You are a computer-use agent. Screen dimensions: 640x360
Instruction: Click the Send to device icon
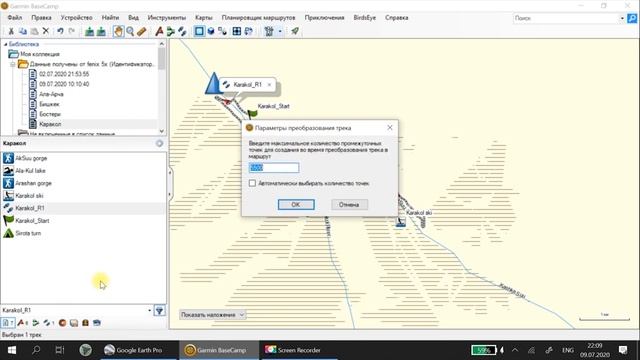tap(89, 31)
